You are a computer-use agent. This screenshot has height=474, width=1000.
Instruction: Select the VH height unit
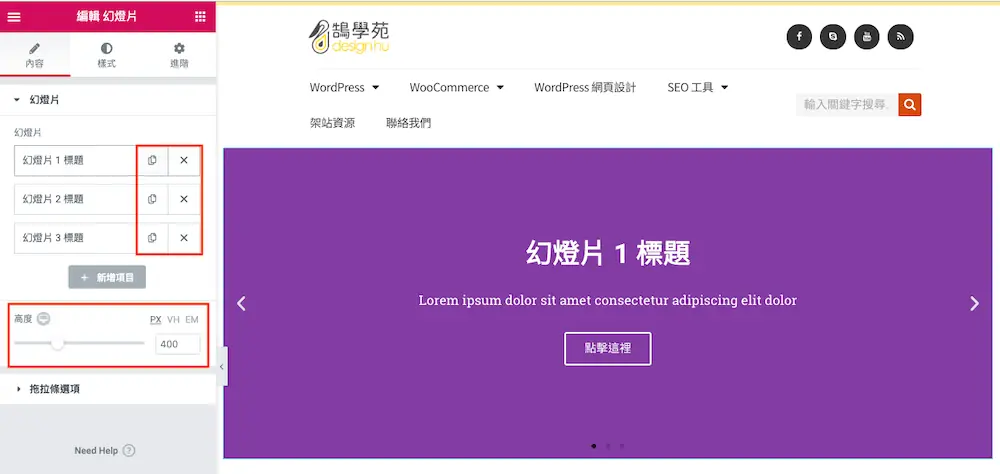pyautogui.click(x=173, y=320)
